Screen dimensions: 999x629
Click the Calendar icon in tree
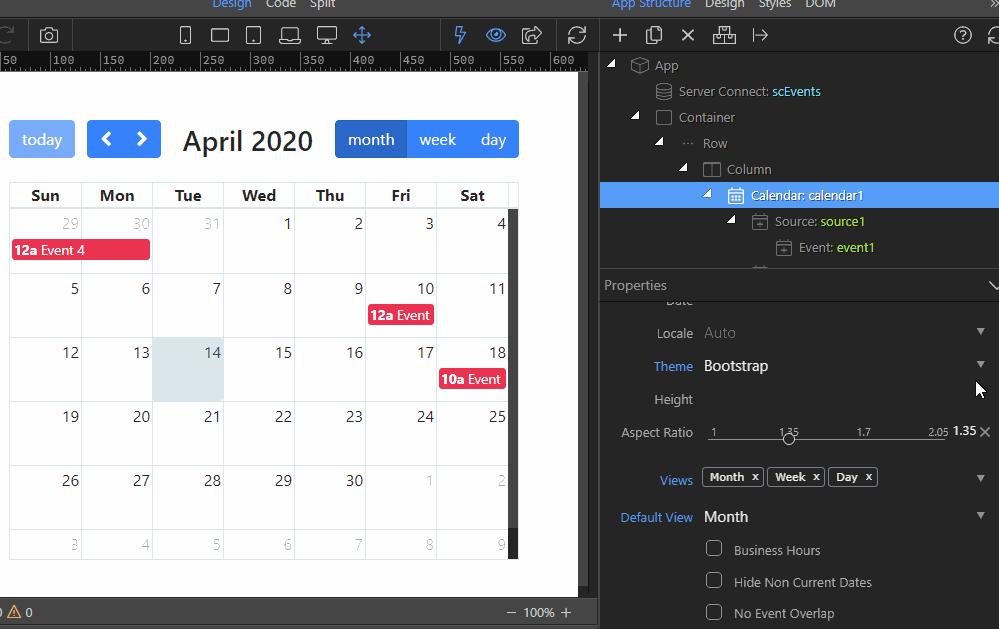(736, 196)
